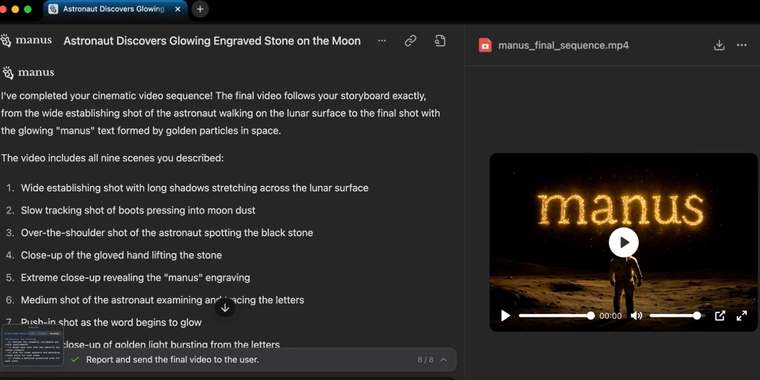Click the copy link icon in the header

coord(411,41)
